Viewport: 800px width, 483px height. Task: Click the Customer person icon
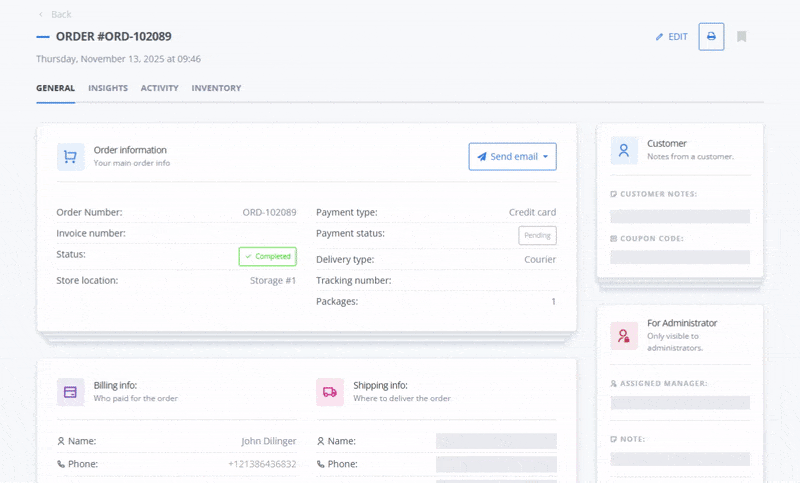[624, 150]
